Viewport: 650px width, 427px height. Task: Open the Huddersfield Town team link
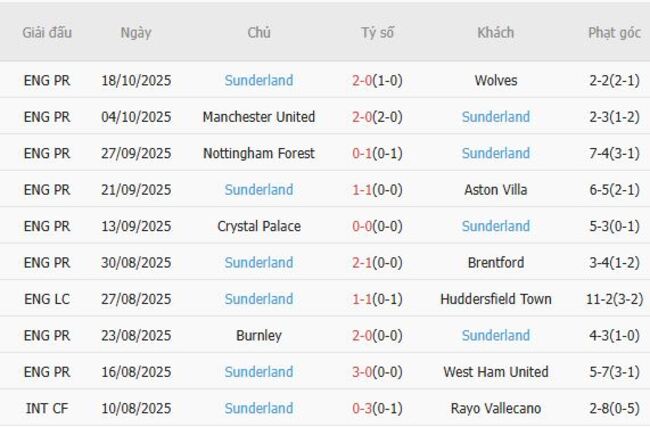(x=495, y=299)
